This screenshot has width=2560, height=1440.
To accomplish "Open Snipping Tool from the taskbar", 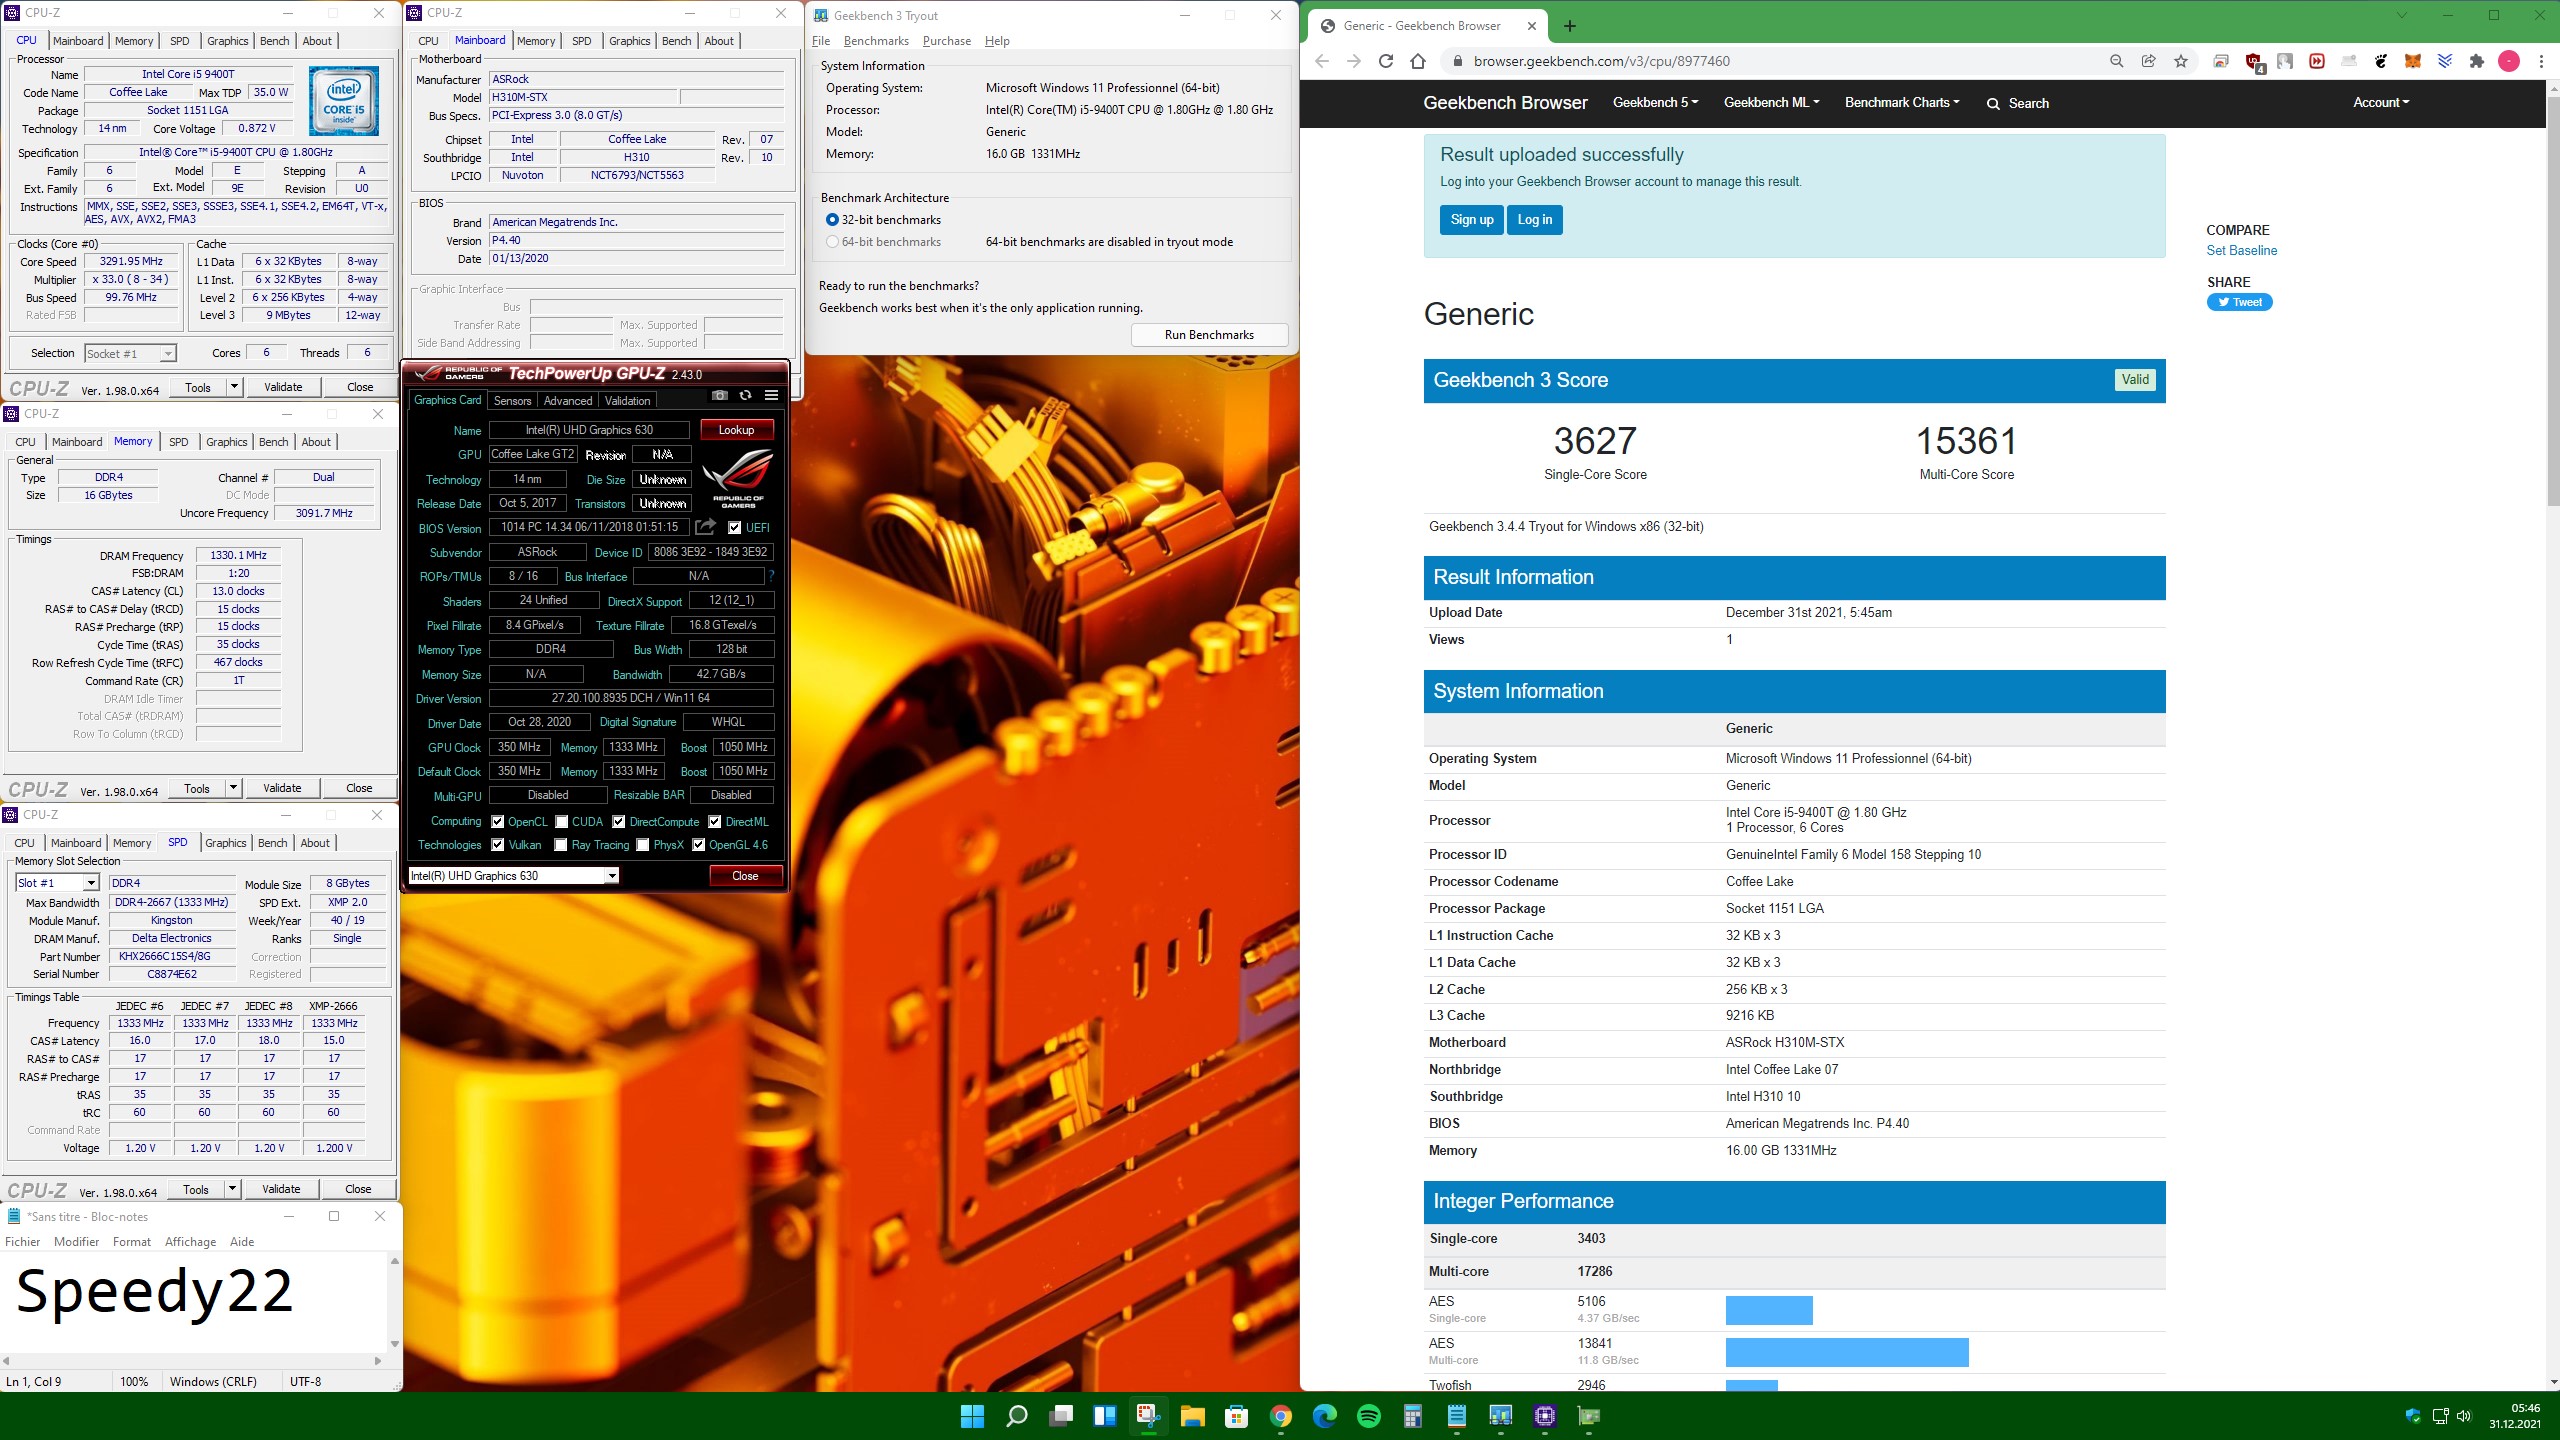I will (1148, 1416).
